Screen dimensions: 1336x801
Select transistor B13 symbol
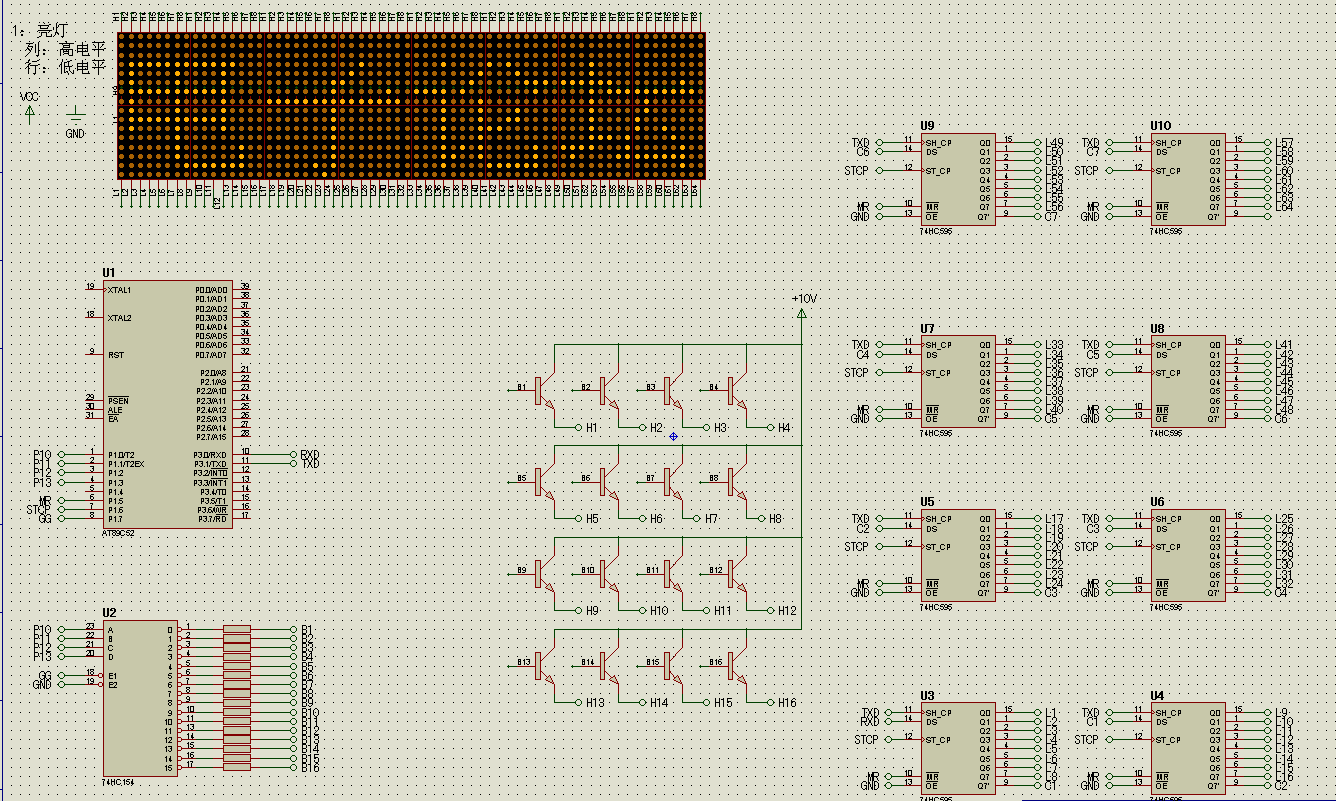[544, 666]
